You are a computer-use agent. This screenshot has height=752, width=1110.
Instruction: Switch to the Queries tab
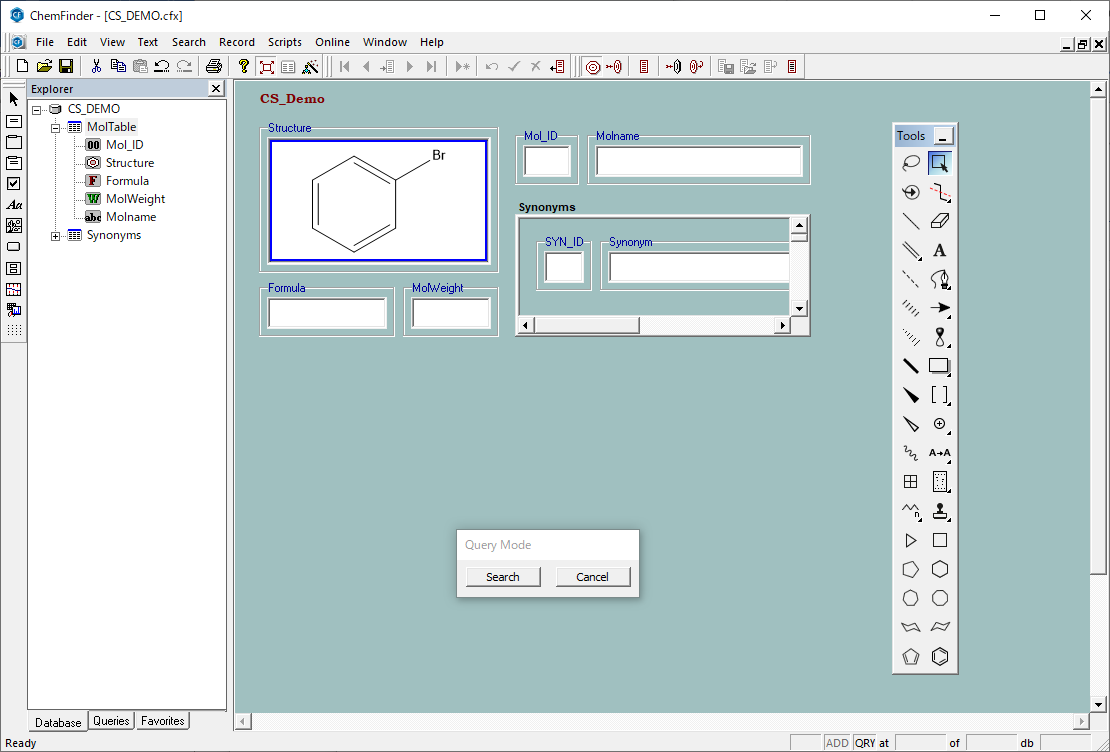111,721
